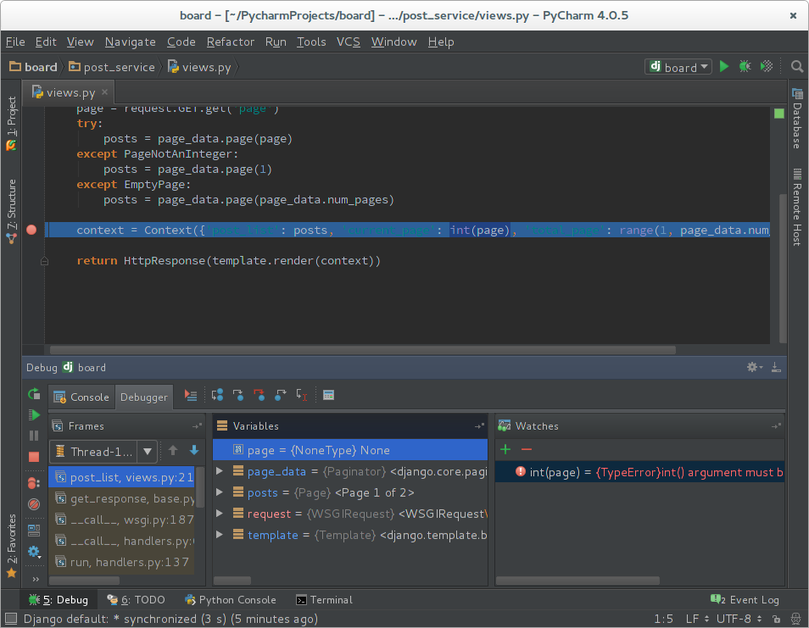Run the board configuration with green play
Viewport: 809px width, 628px height.
coord(724,67)
